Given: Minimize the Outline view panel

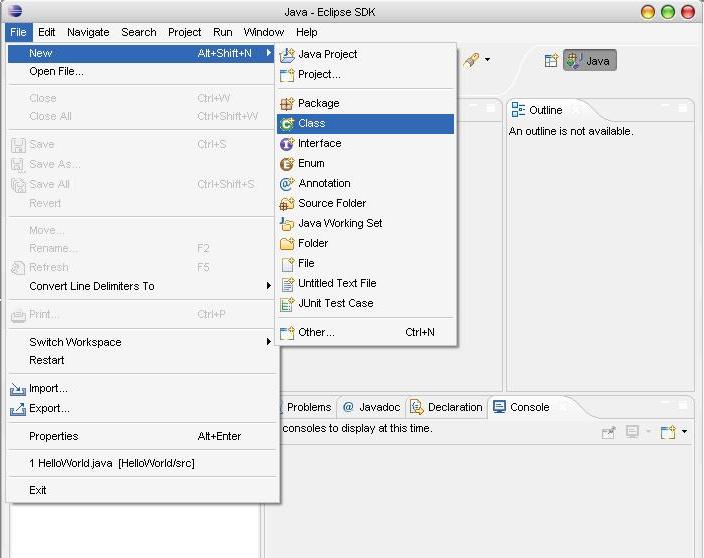Looking at the screenshot, I should click(665, 107).
